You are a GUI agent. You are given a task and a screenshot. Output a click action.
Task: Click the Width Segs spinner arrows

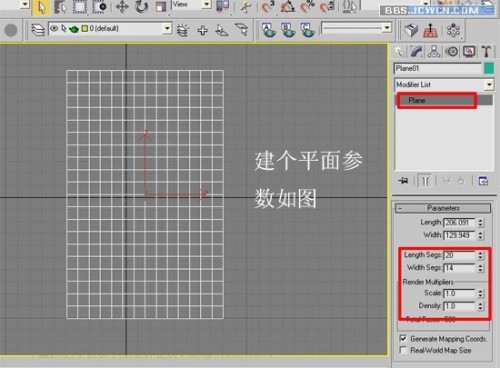(480, 268)
